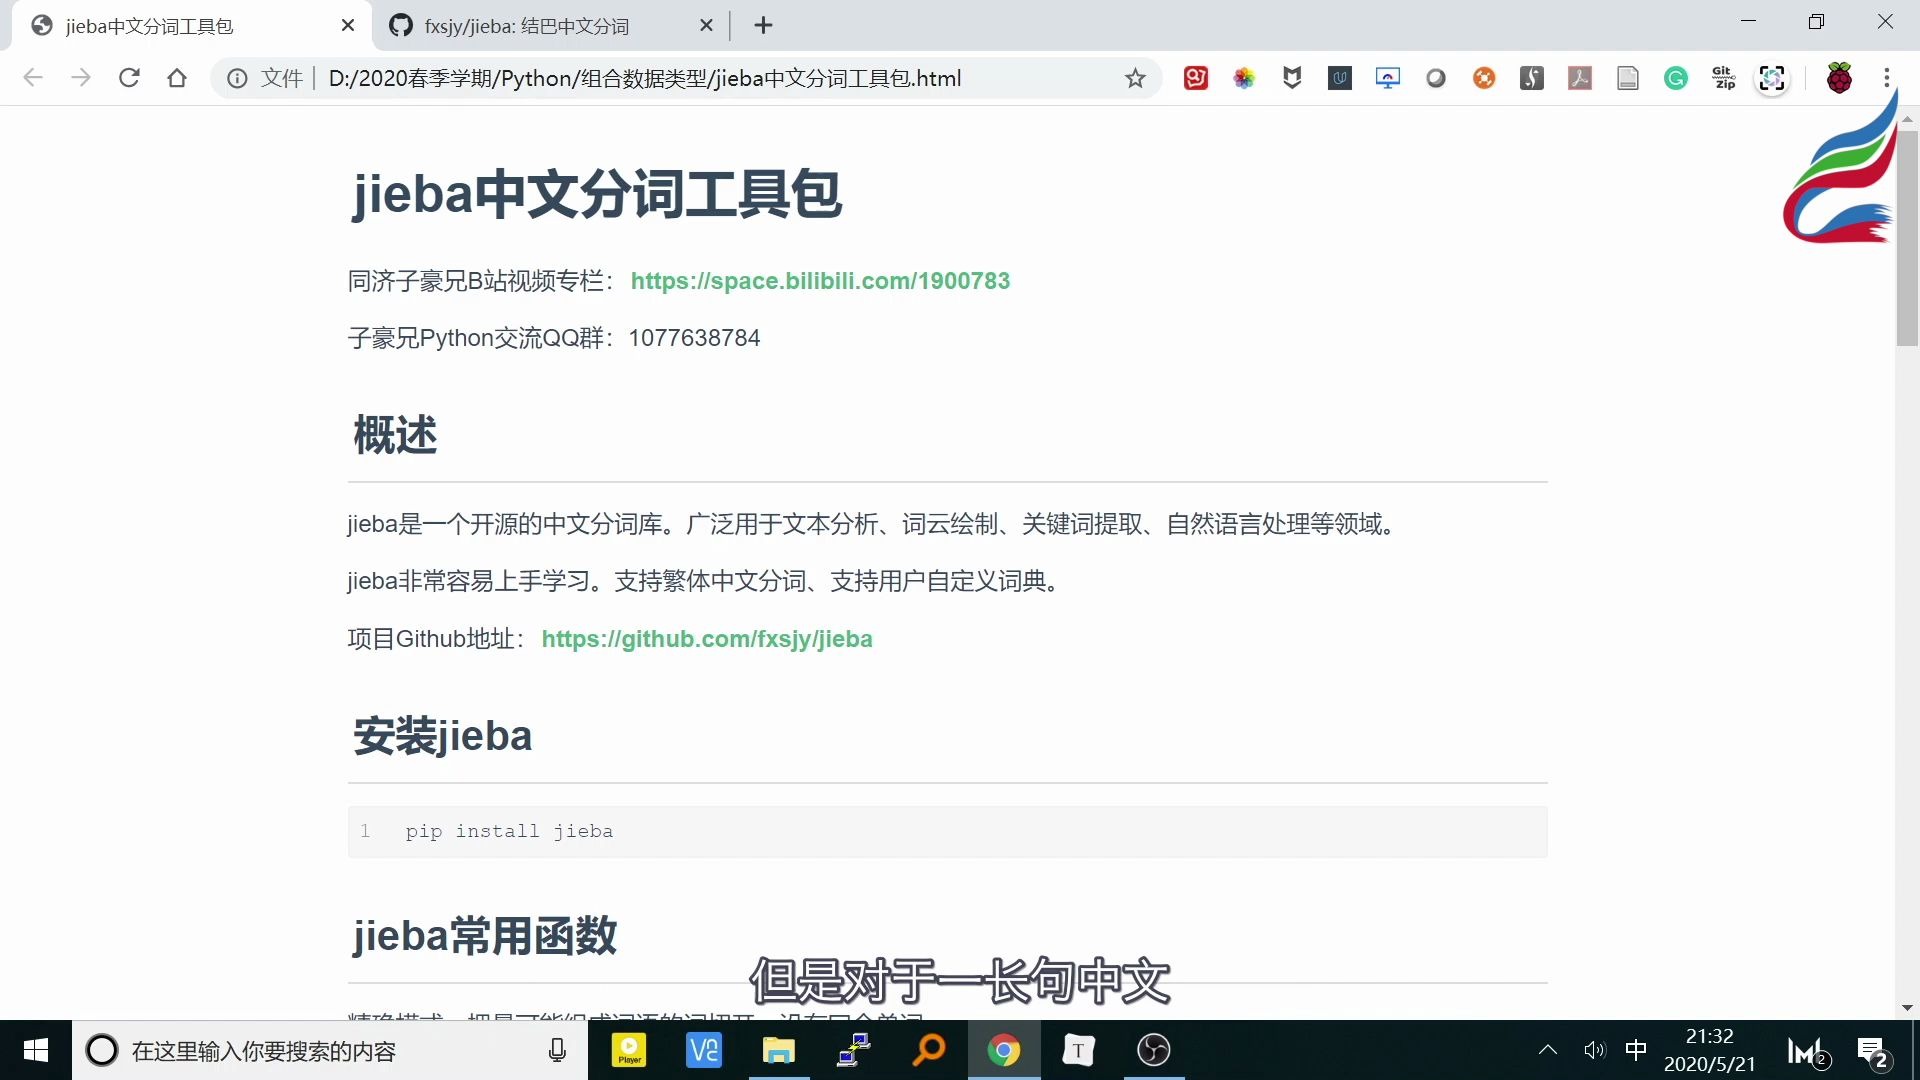Bookmark this page with the star icon
1920x1080 pixels.
[1135, 78]
